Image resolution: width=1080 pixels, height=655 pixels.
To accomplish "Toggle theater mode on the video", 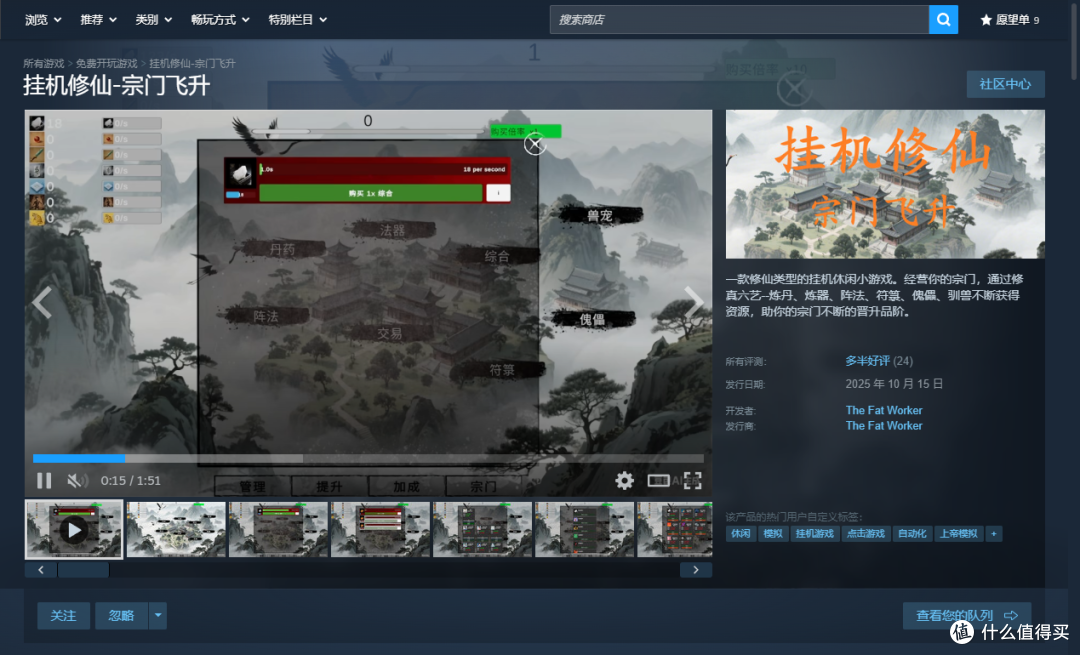I will tap(658, 480).
